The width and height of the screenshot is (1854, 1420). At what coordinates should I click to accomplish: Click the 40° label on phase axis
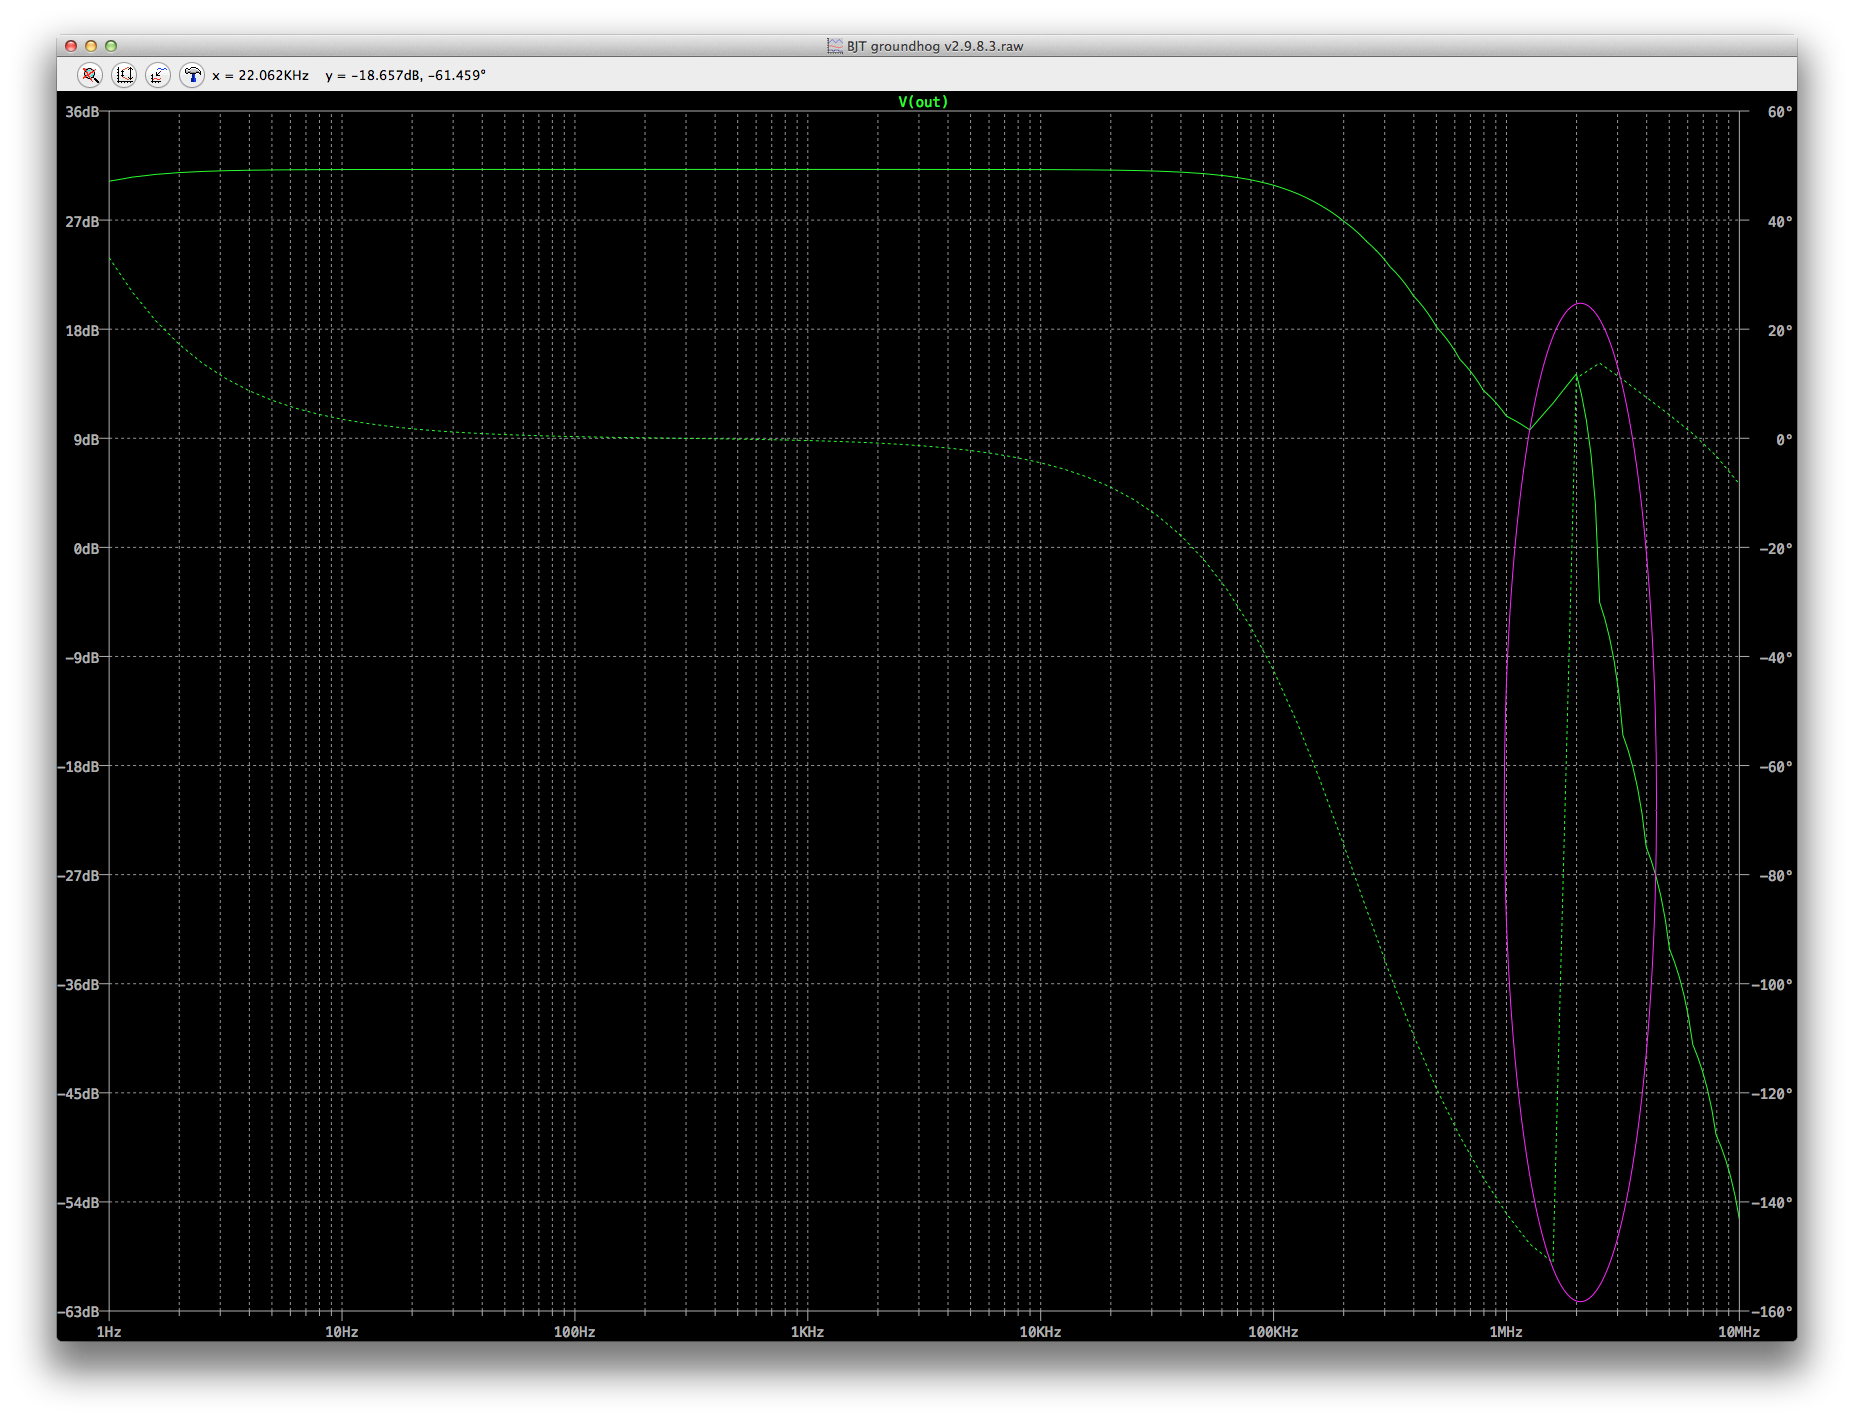(x=1780, y=221)
